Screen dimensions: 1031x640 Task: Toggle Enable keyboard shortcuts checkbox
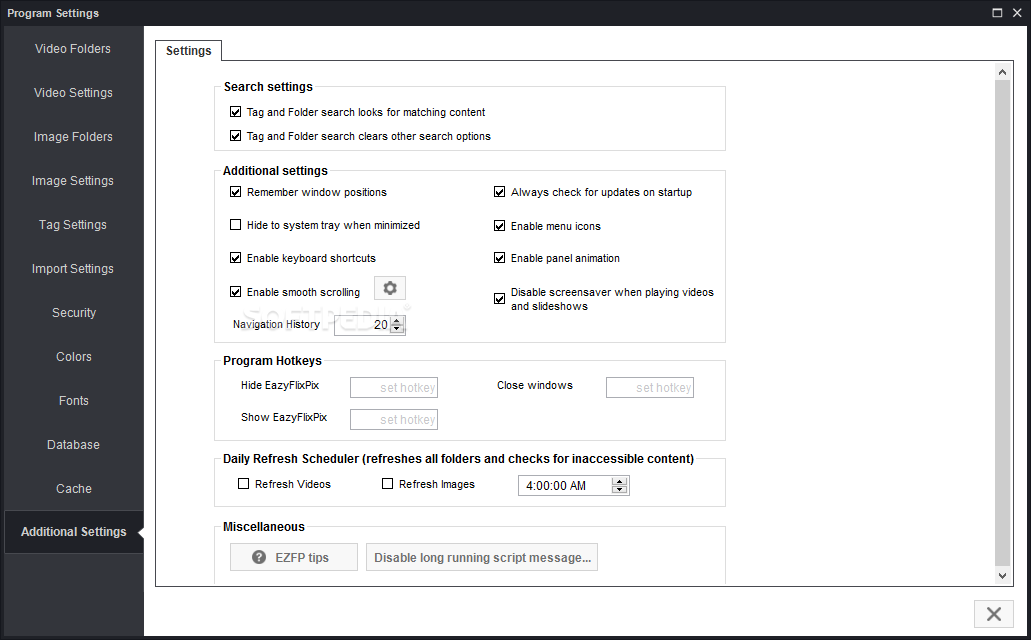tap(235, 258)
